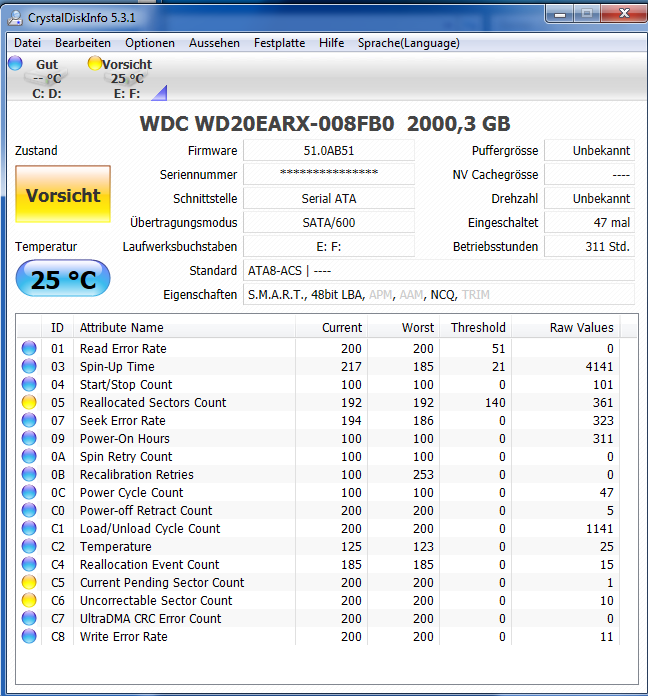Click the Eingeschaltet value 47 mal
Viewport: 648px width, 696px height.
click(x=589, y=222)
